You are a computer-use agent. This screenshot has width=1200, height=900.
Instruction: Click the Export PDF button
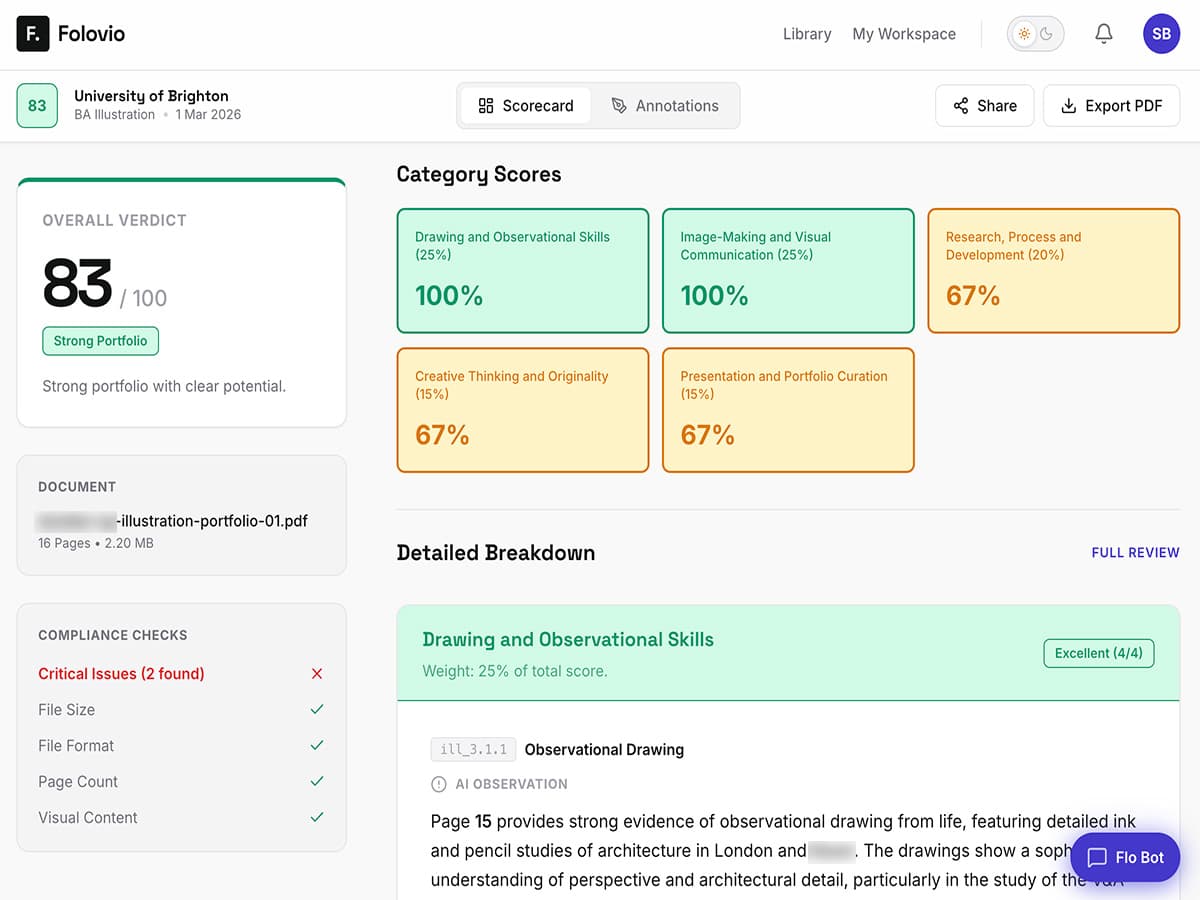[1111, 105]
